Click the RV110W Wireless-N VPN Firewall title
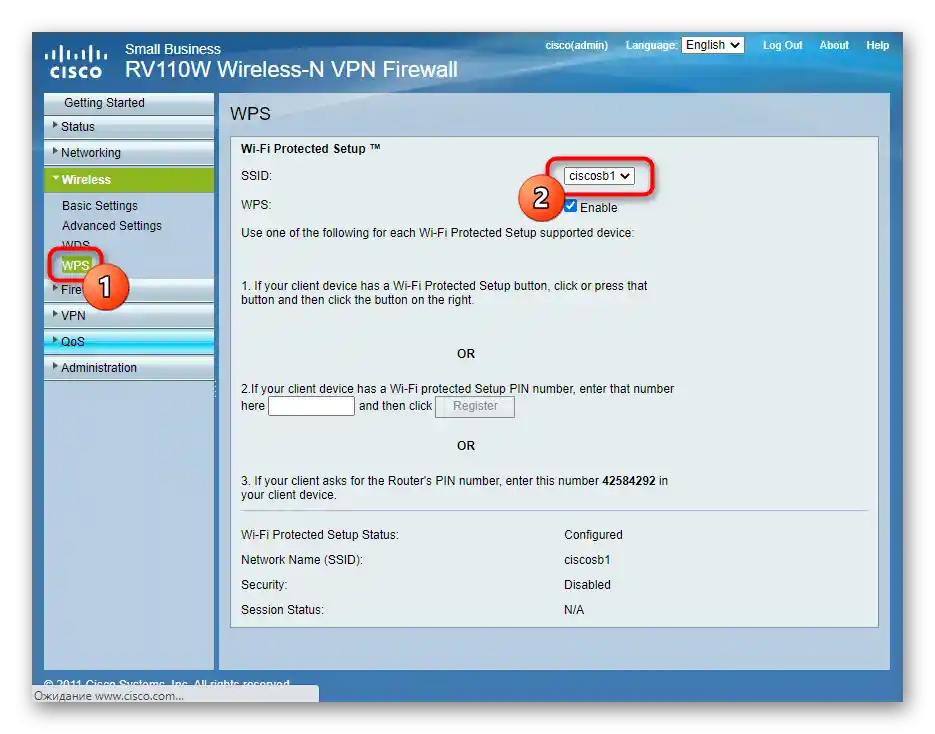This screenshot has width=935, height=734. 291,69
